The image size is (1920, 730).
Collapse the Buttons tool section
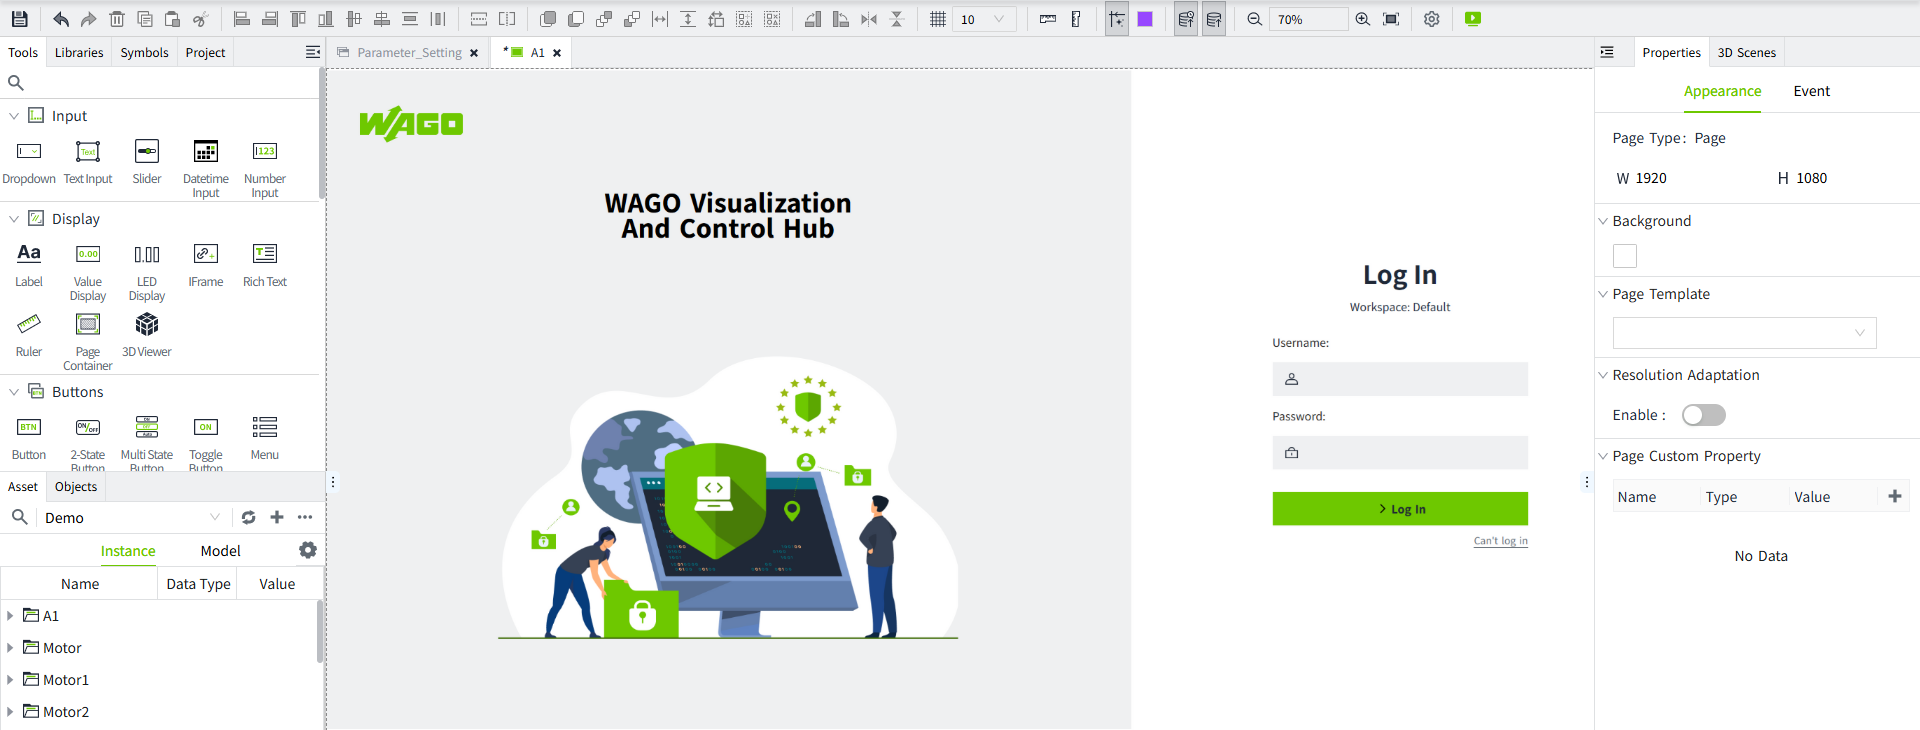pos(14,392)
